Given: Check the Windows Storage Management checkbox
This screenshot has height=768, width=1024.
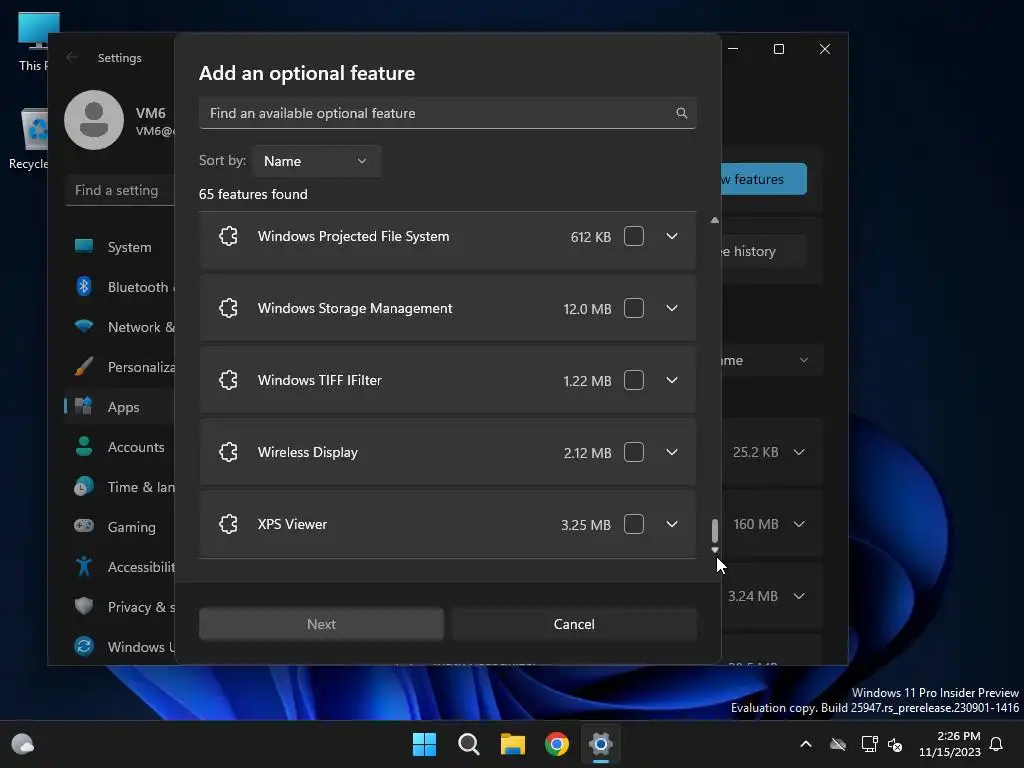Looking at the screenshot, I should click(x=633, y=308).
